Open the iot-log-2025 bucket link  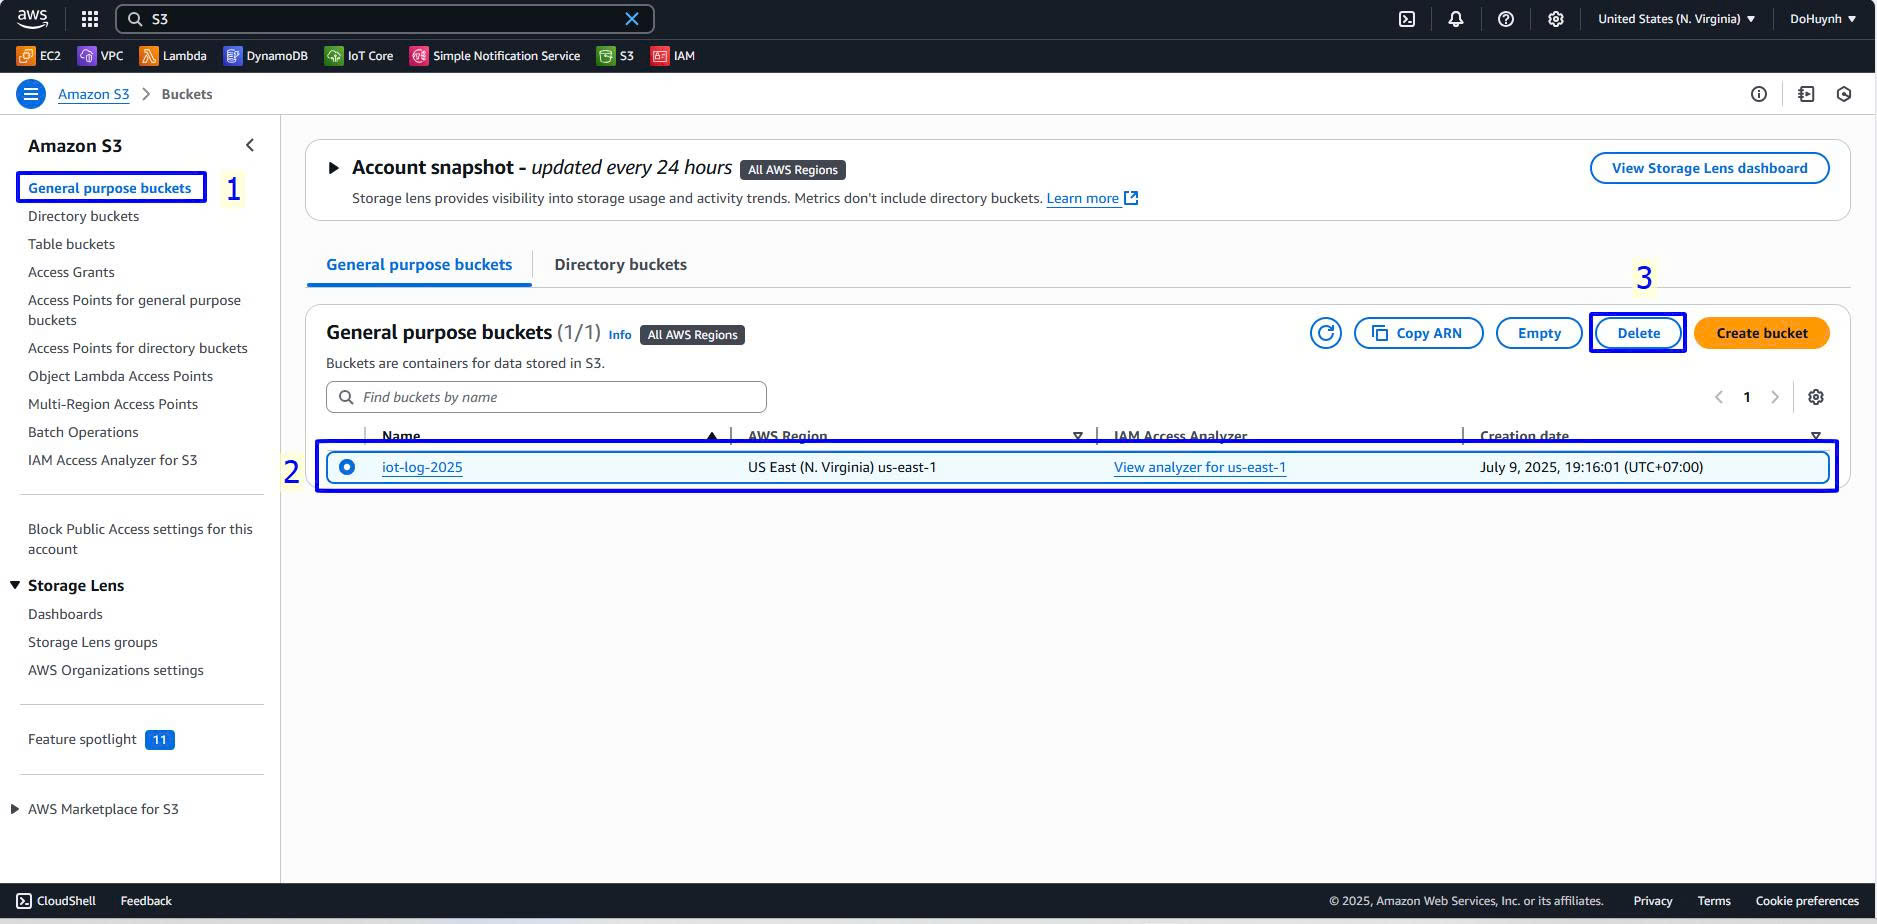pos(422,467)
